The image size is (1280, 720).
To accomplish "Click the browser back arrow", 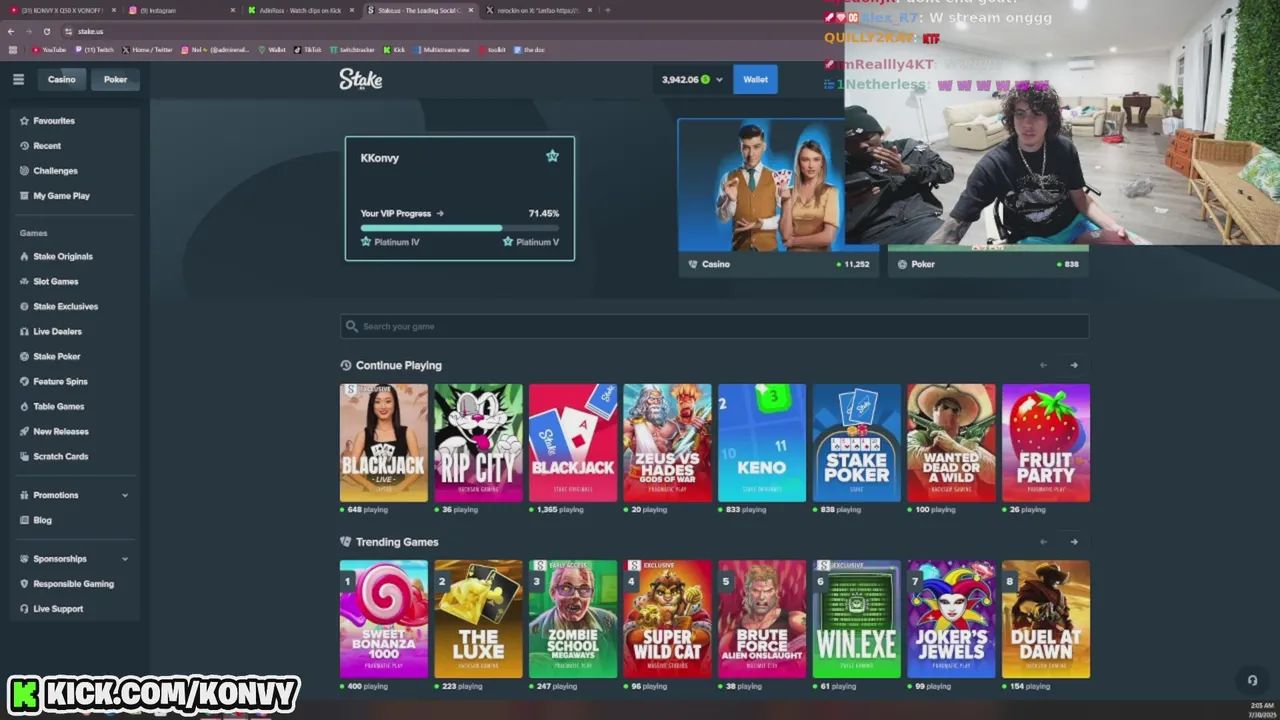I will point(11,31).
